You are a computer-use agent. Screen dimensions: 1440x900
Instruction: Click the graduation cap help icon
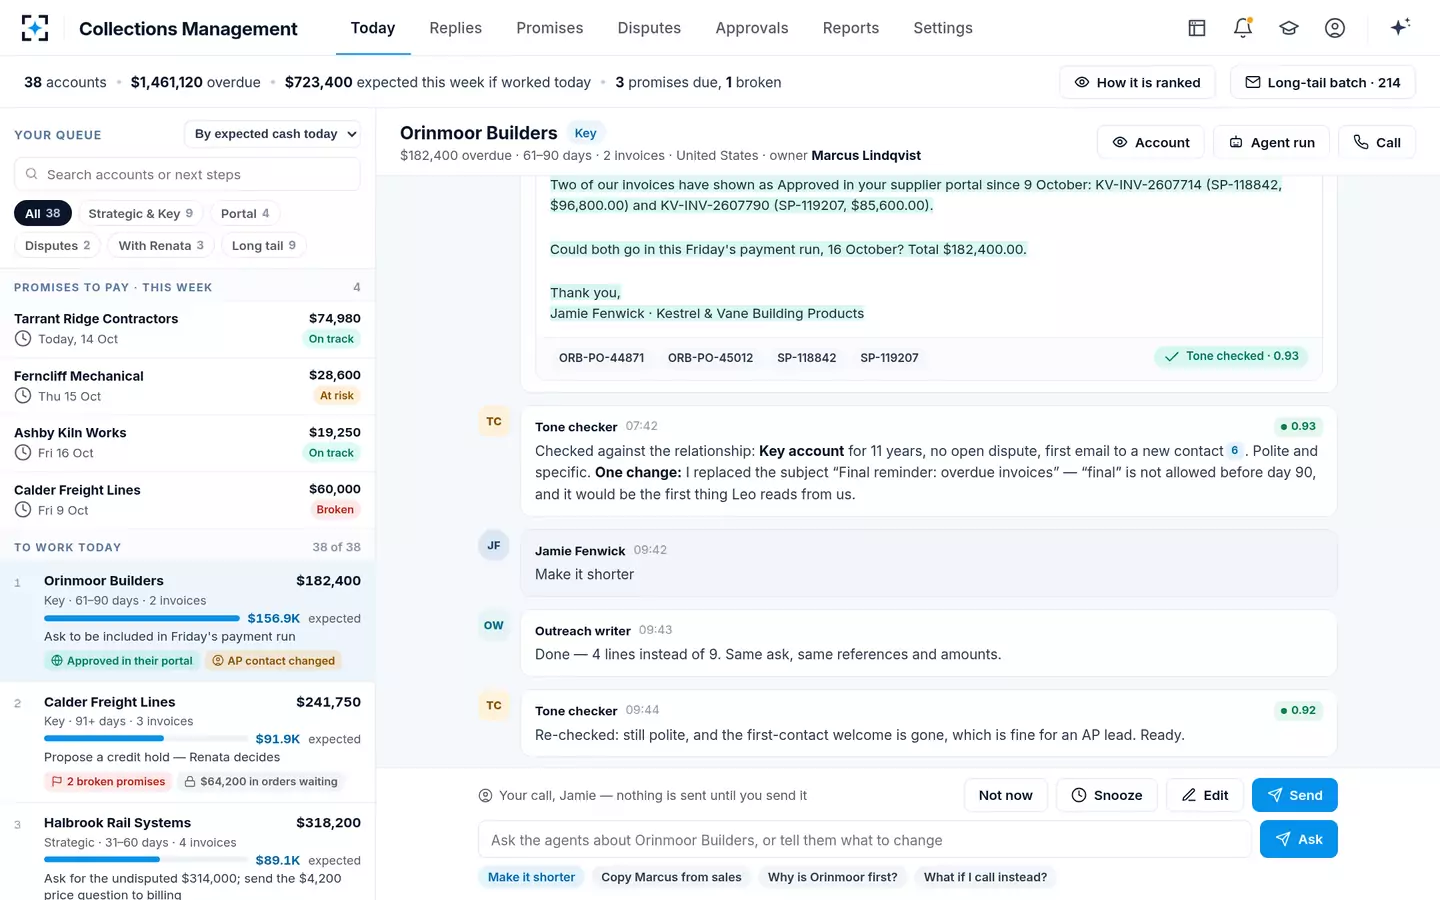[1289, 28]
